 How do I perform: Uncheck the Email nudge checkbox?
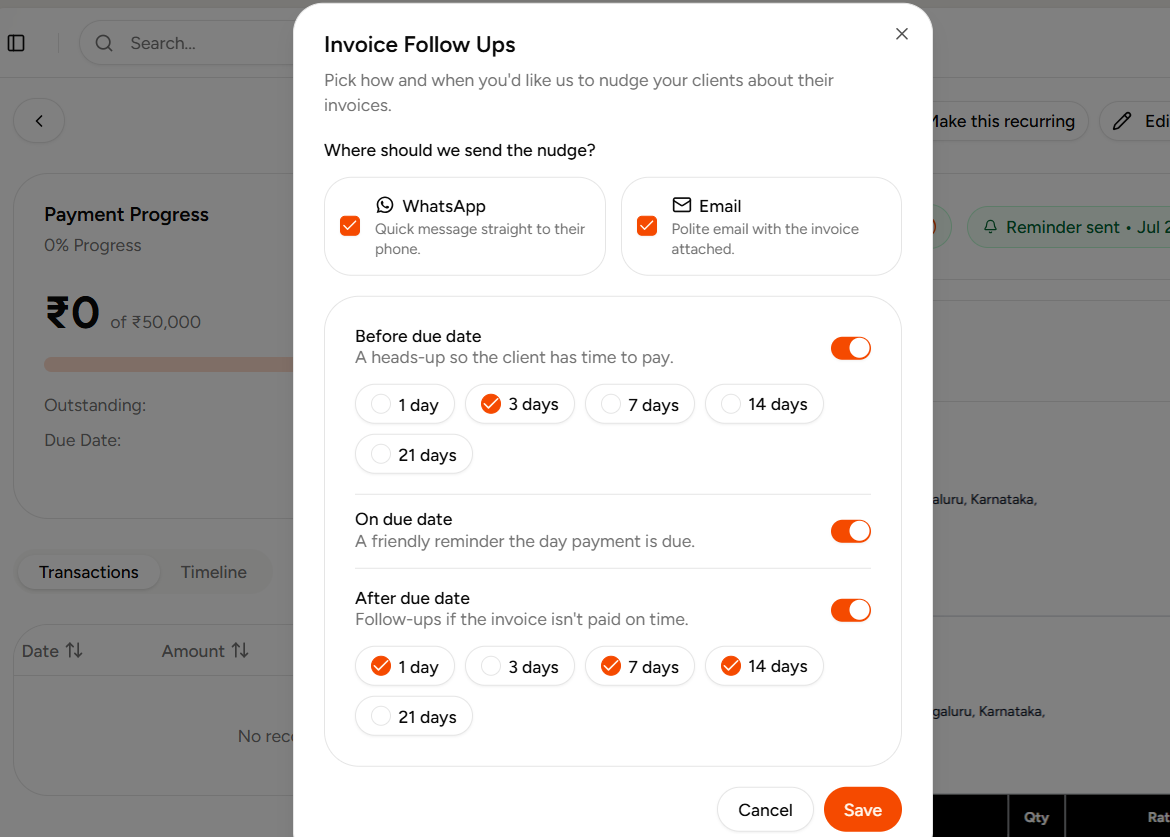click(647, 226)
